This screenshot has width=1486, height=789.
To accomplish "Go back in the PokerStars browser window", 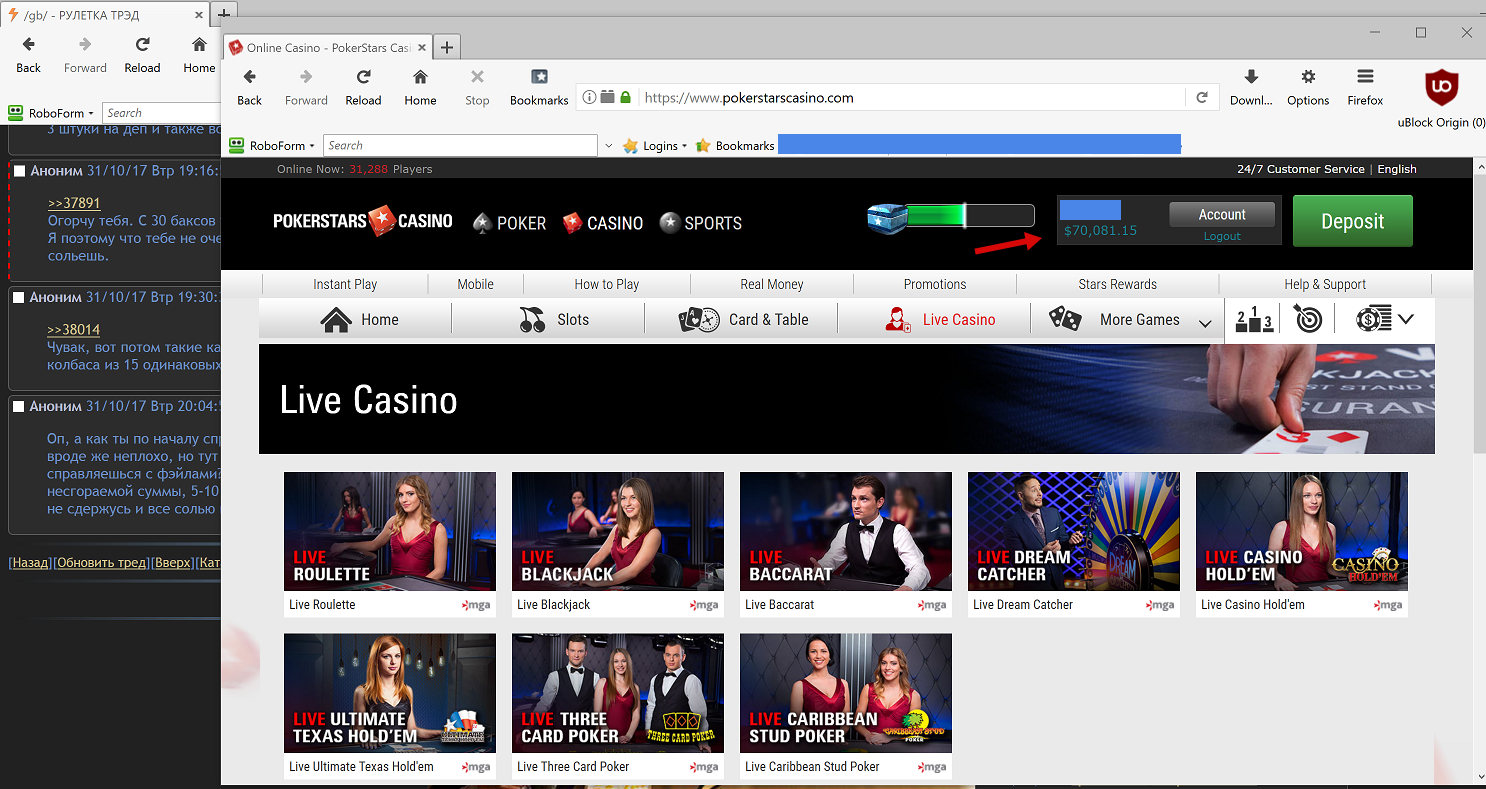I will [249, 86].
